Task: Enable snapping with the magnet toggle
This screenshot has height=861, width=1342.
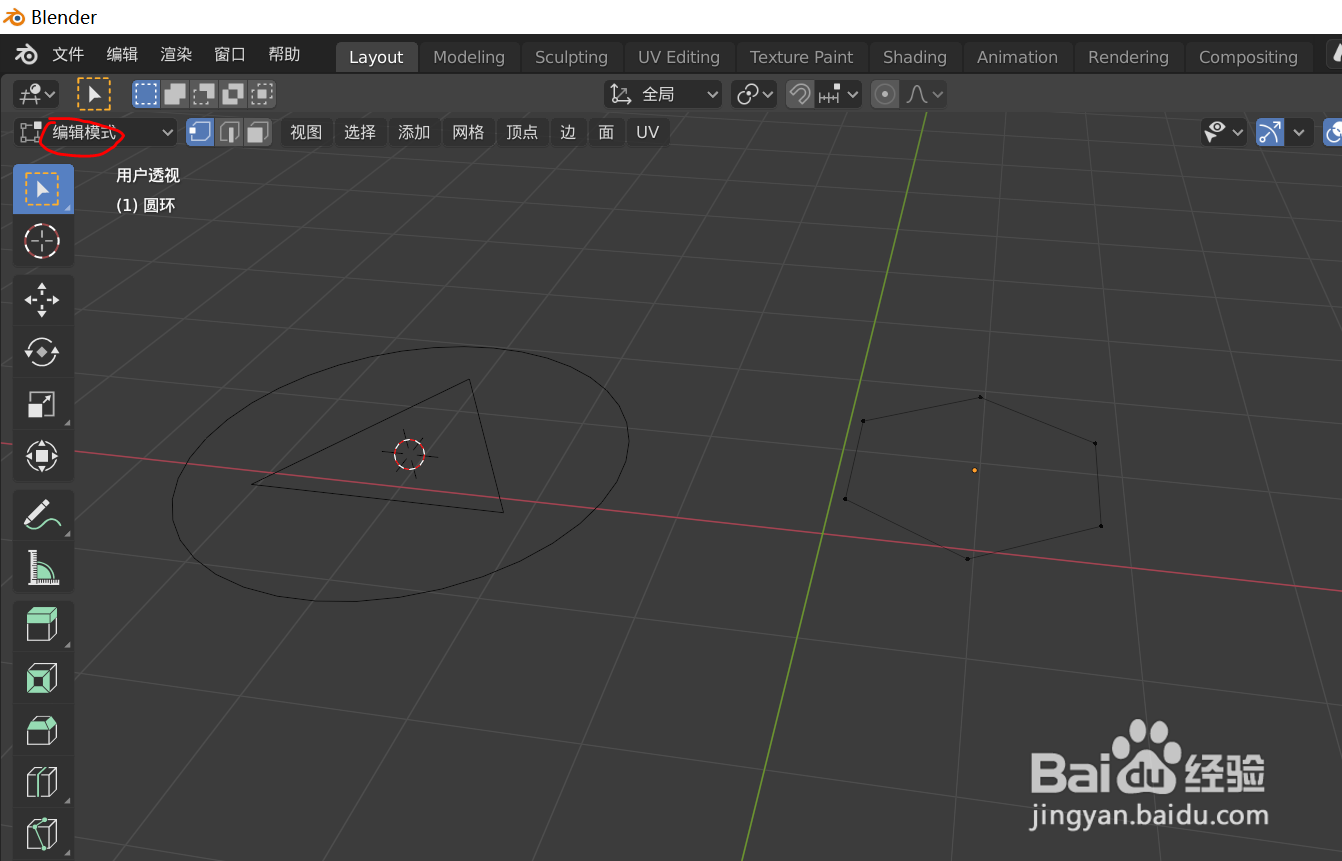Action: (x=799, y=93)
